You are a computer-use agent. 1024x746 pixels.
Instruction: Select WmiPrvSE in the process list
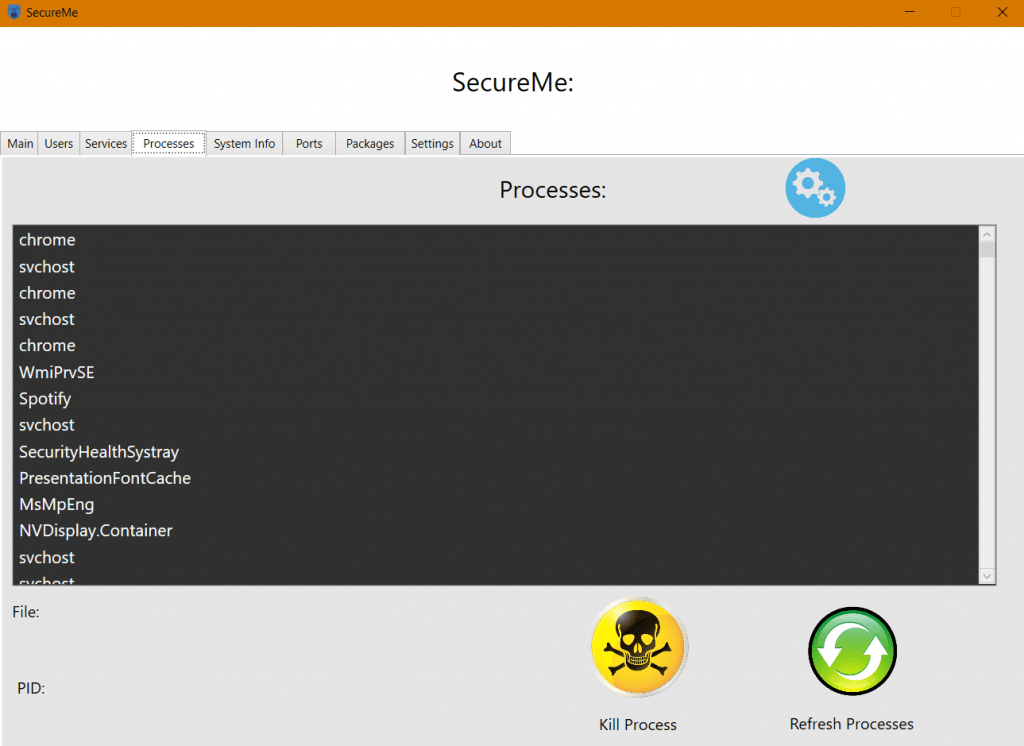click(x=495, y=372)
